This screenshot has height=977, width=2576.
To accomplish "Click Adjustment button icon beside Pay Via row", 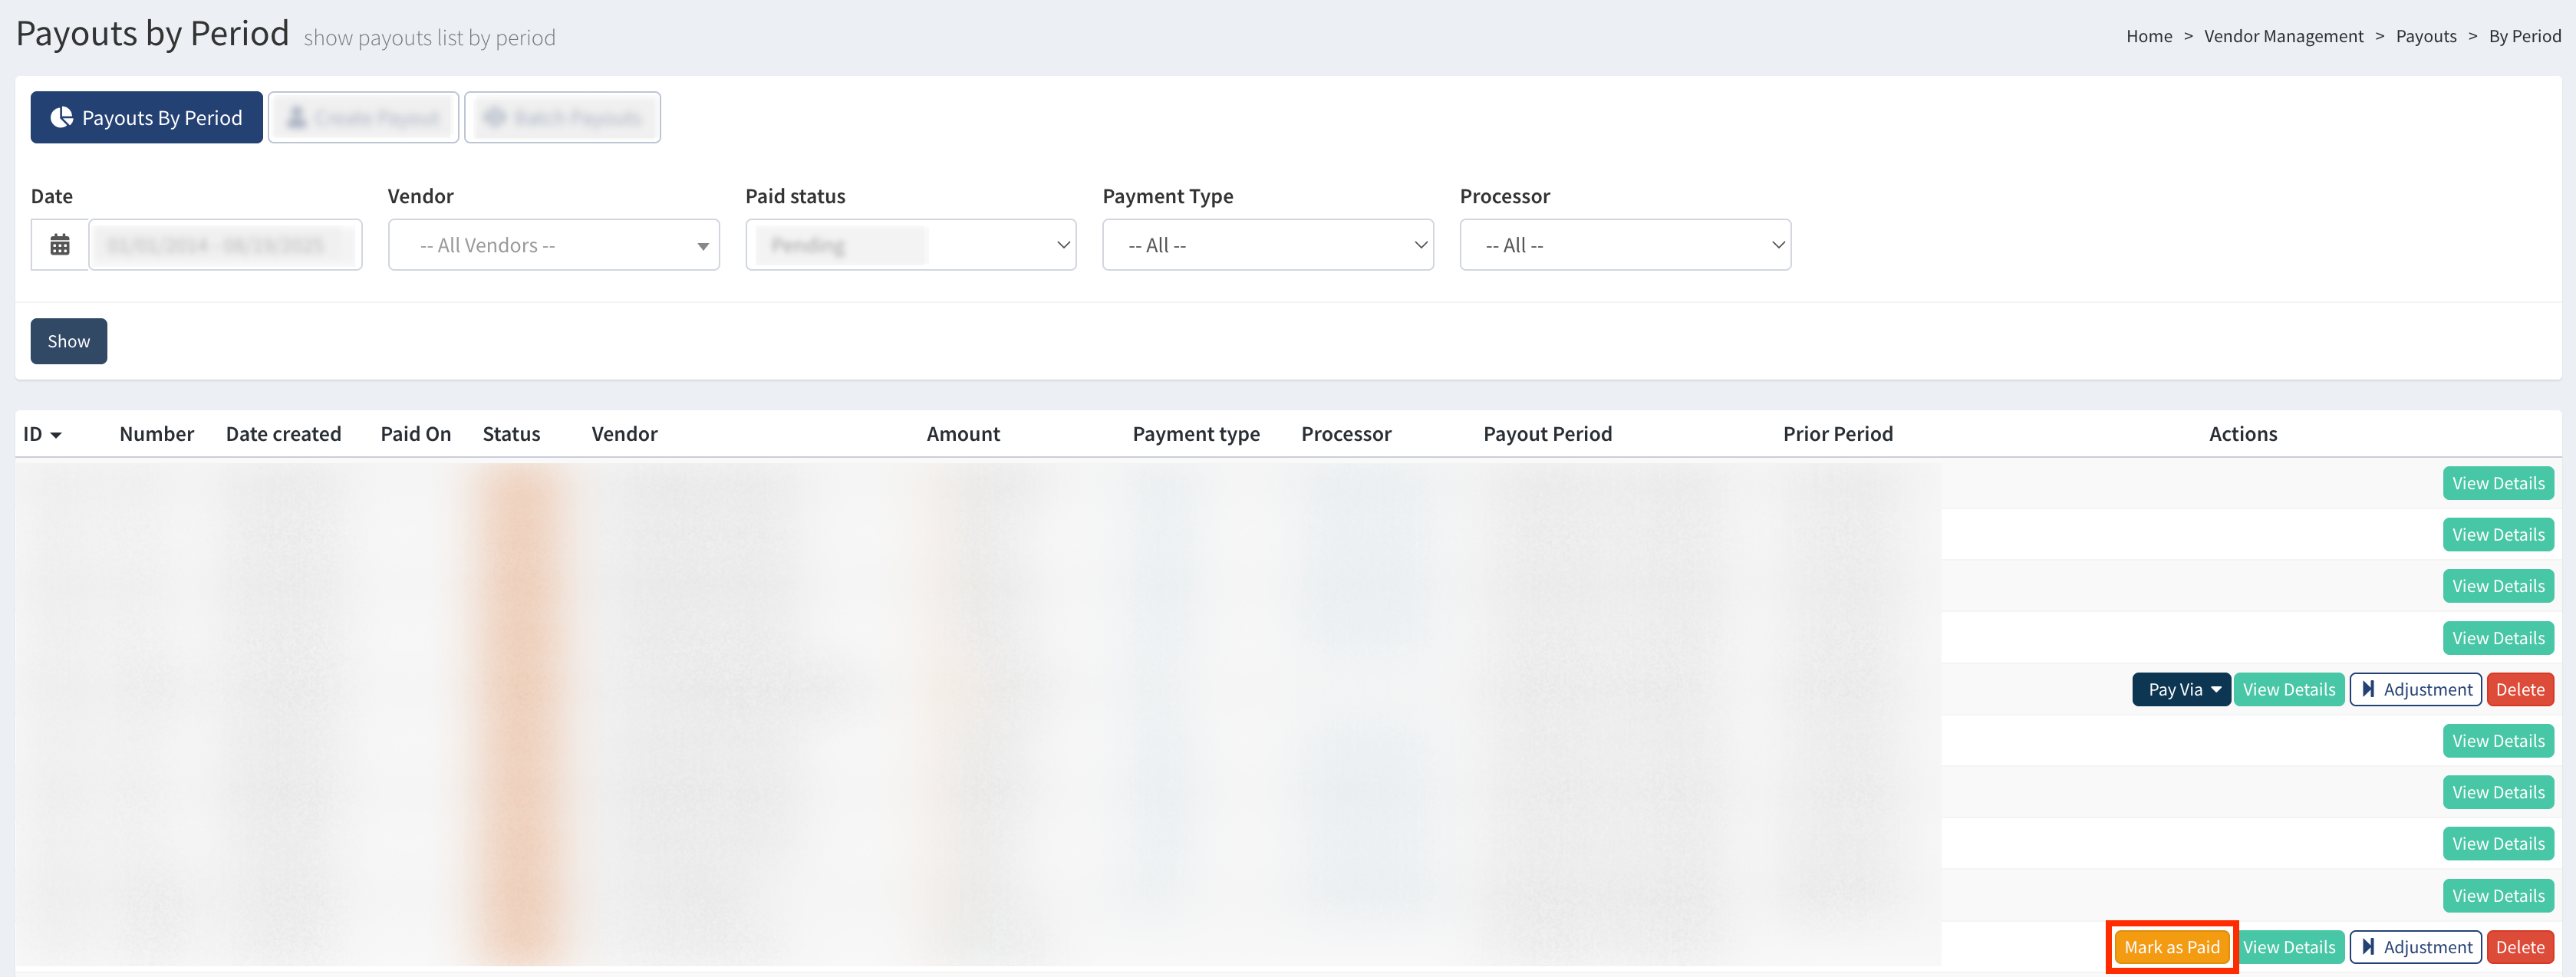I will (x=2368, y=689).
